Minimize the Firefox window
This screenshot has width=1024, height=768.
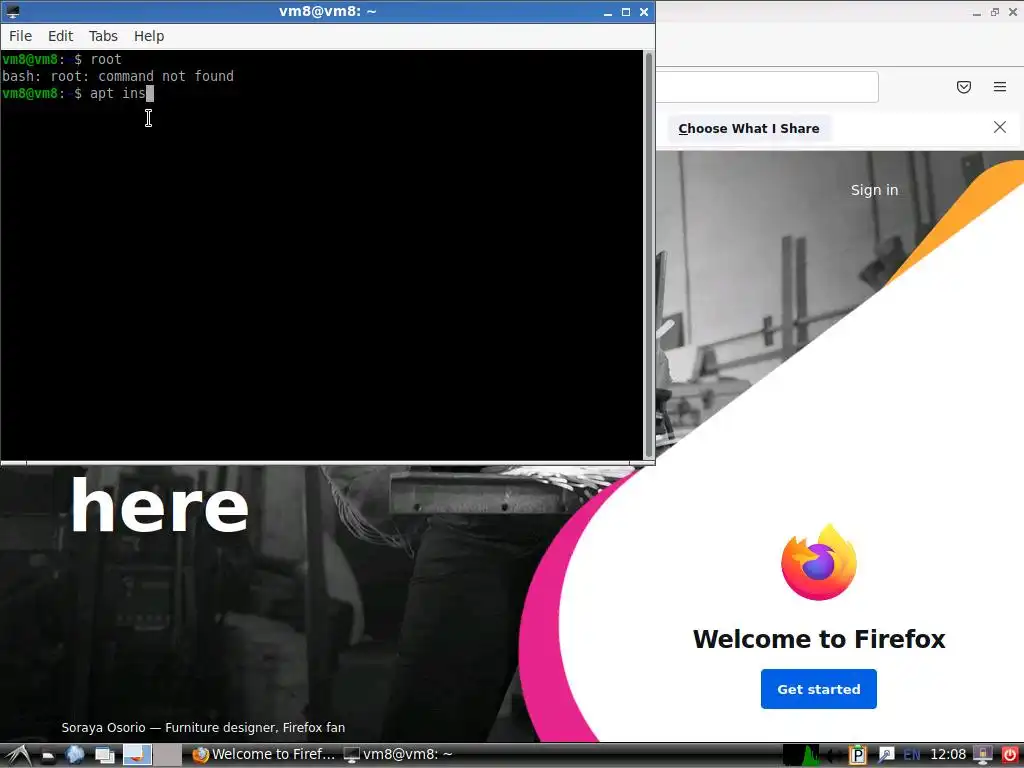coord(977,12)
